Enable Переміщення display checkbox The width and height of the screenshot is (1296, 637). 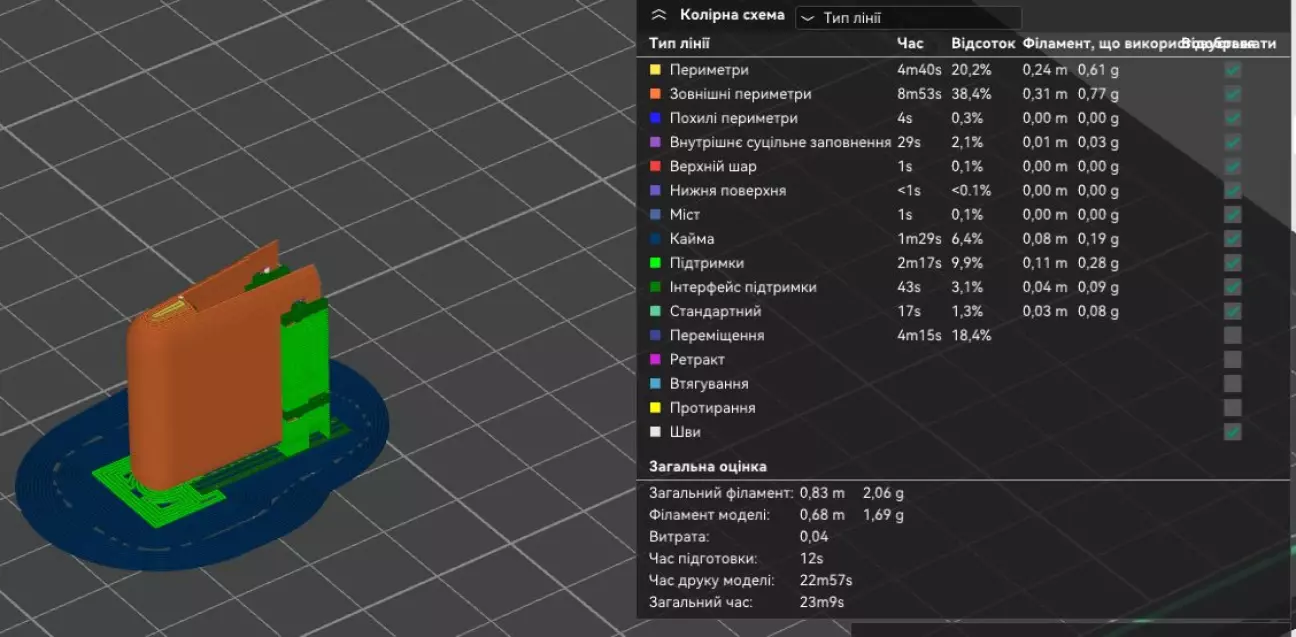coord(1233,335)
